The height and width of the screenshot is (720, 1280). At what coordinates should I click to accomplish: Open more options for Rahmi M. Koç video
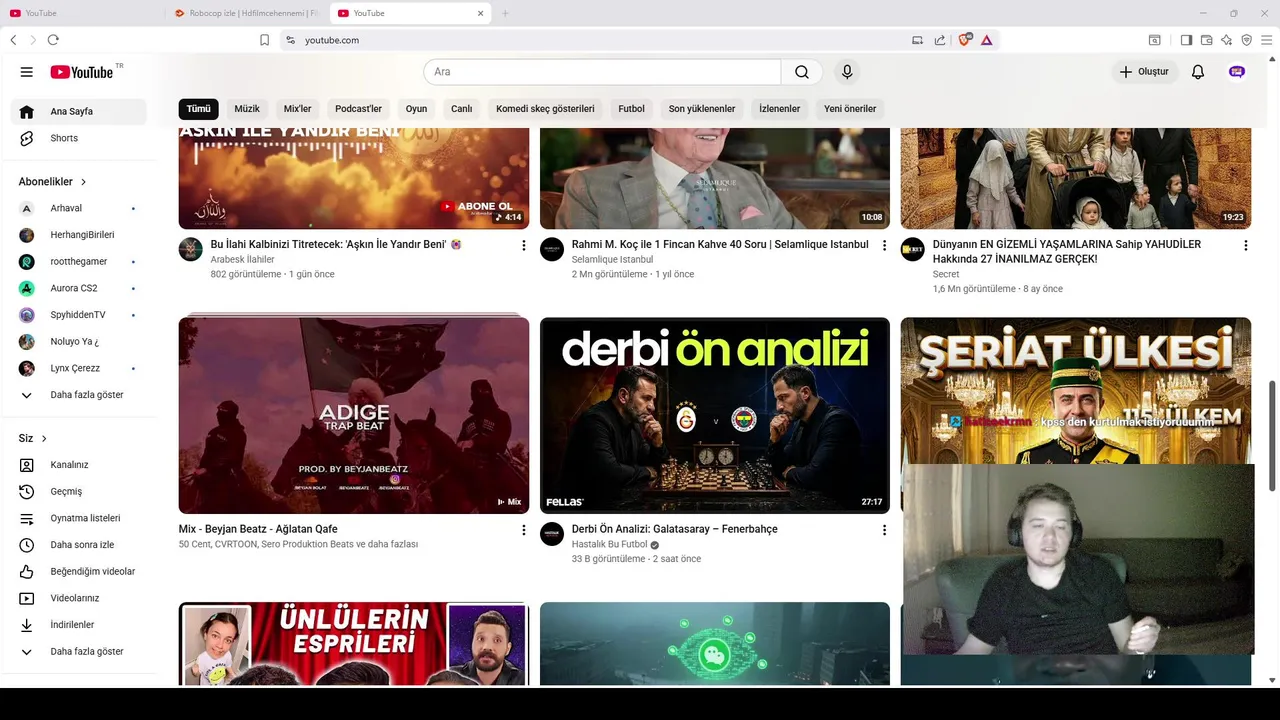click(x=884, y=245)
